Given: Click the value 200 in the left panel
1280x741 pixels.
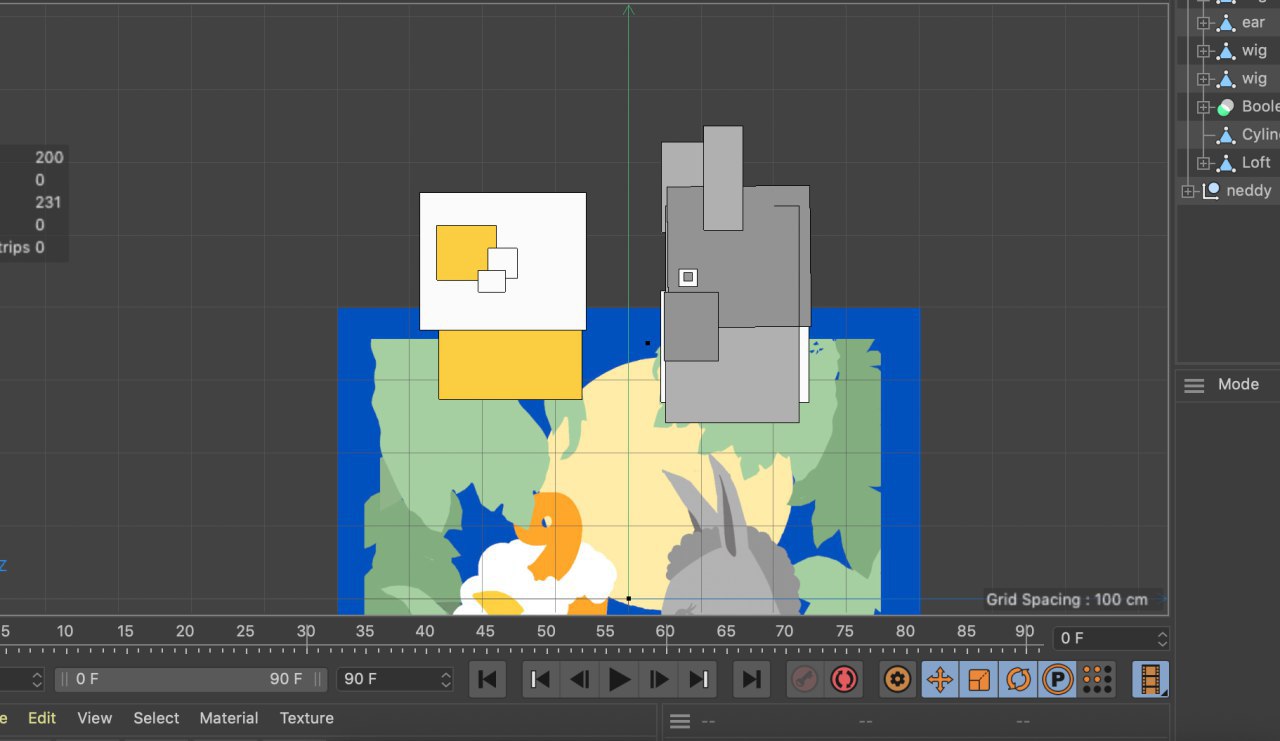Looking at the screenshot, I should pos(49,157).
